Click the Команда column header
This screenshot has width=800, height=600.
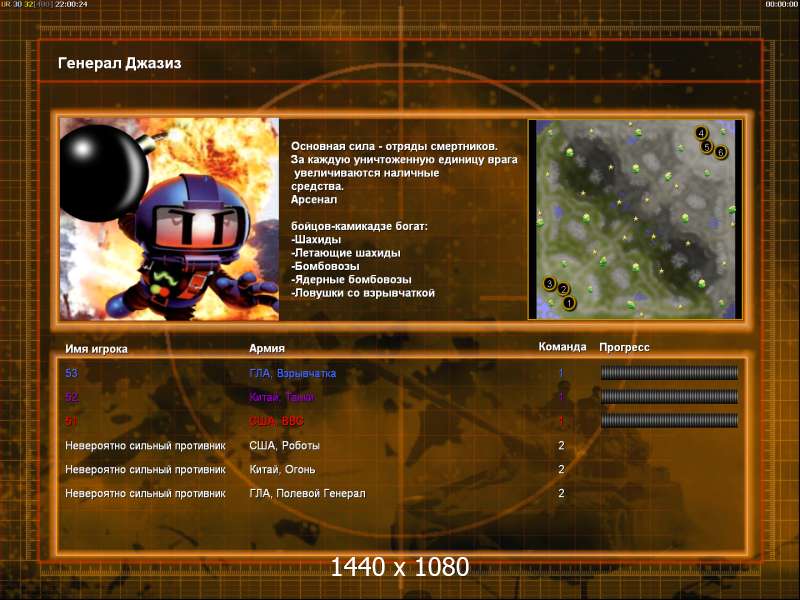(562, 347)
